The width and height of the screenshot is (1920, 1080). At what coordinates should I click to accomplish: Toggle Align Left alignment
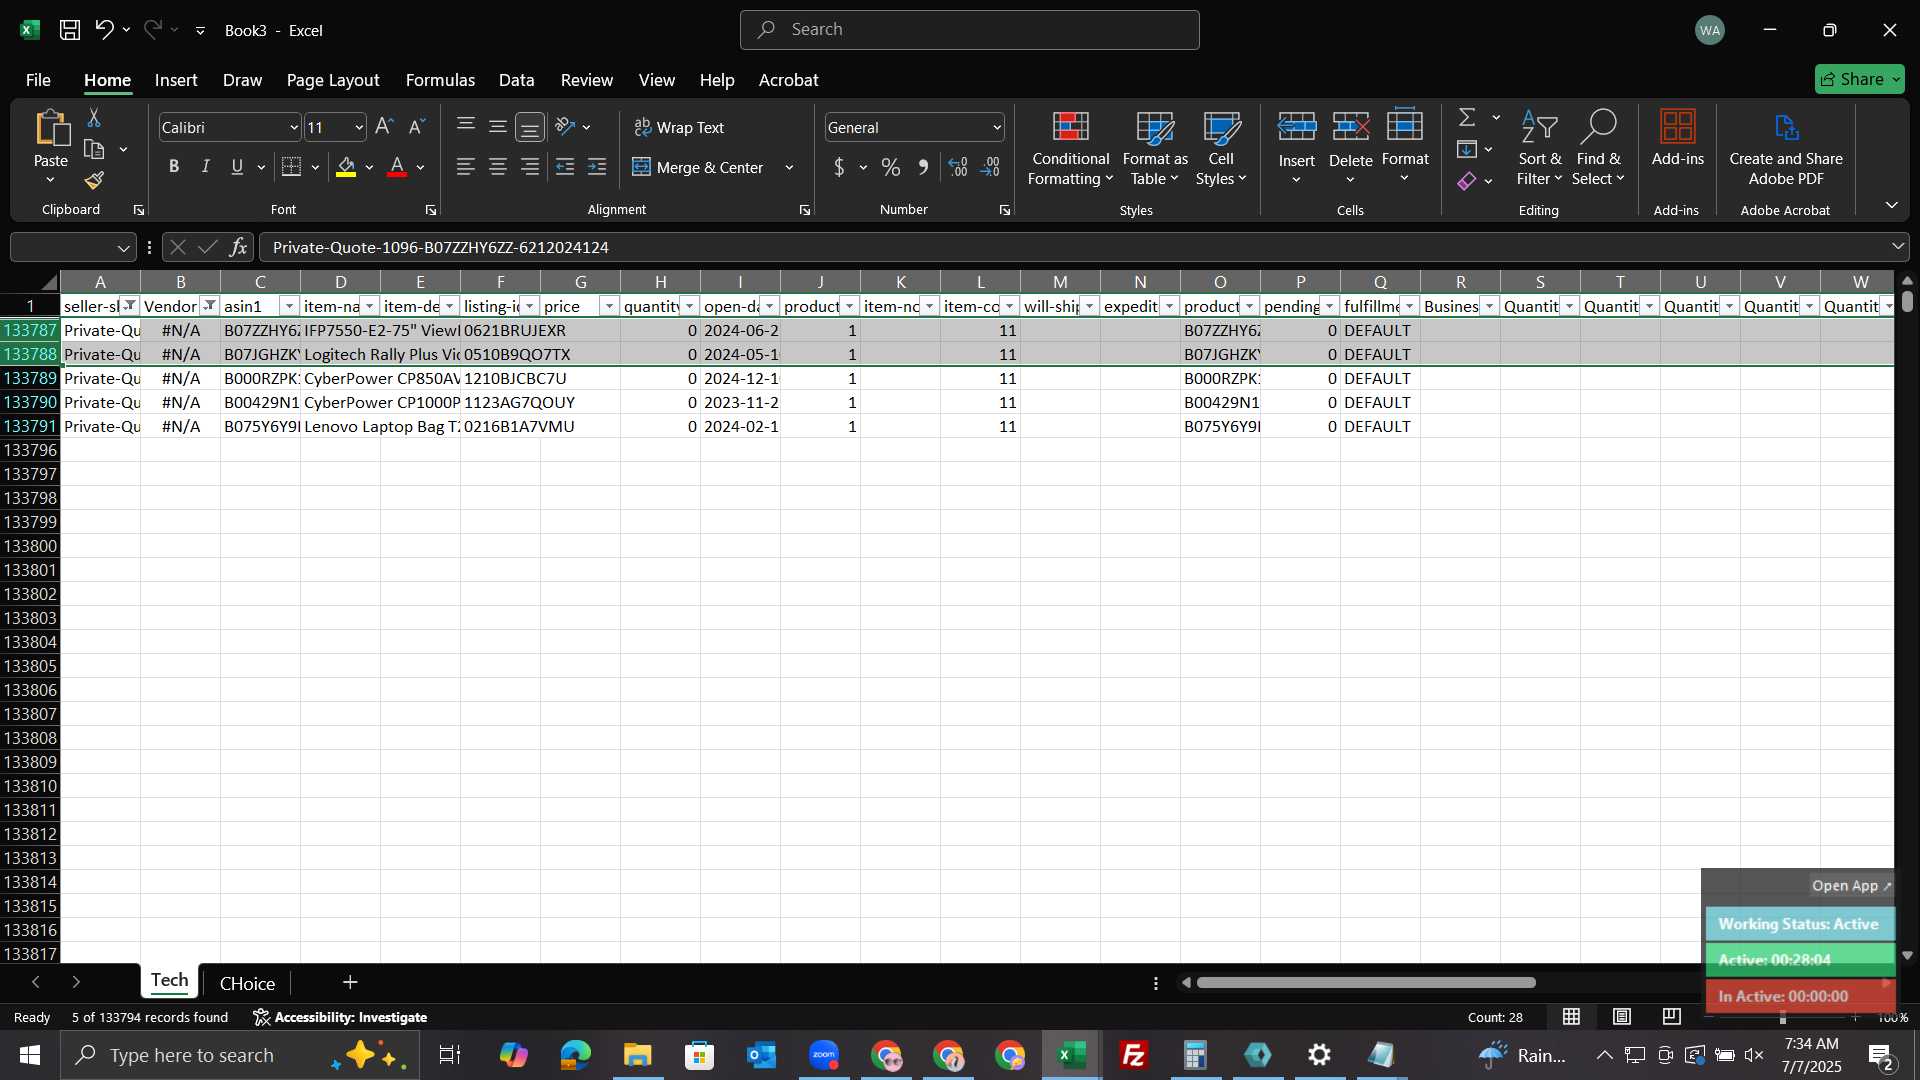tap(465, 167)
